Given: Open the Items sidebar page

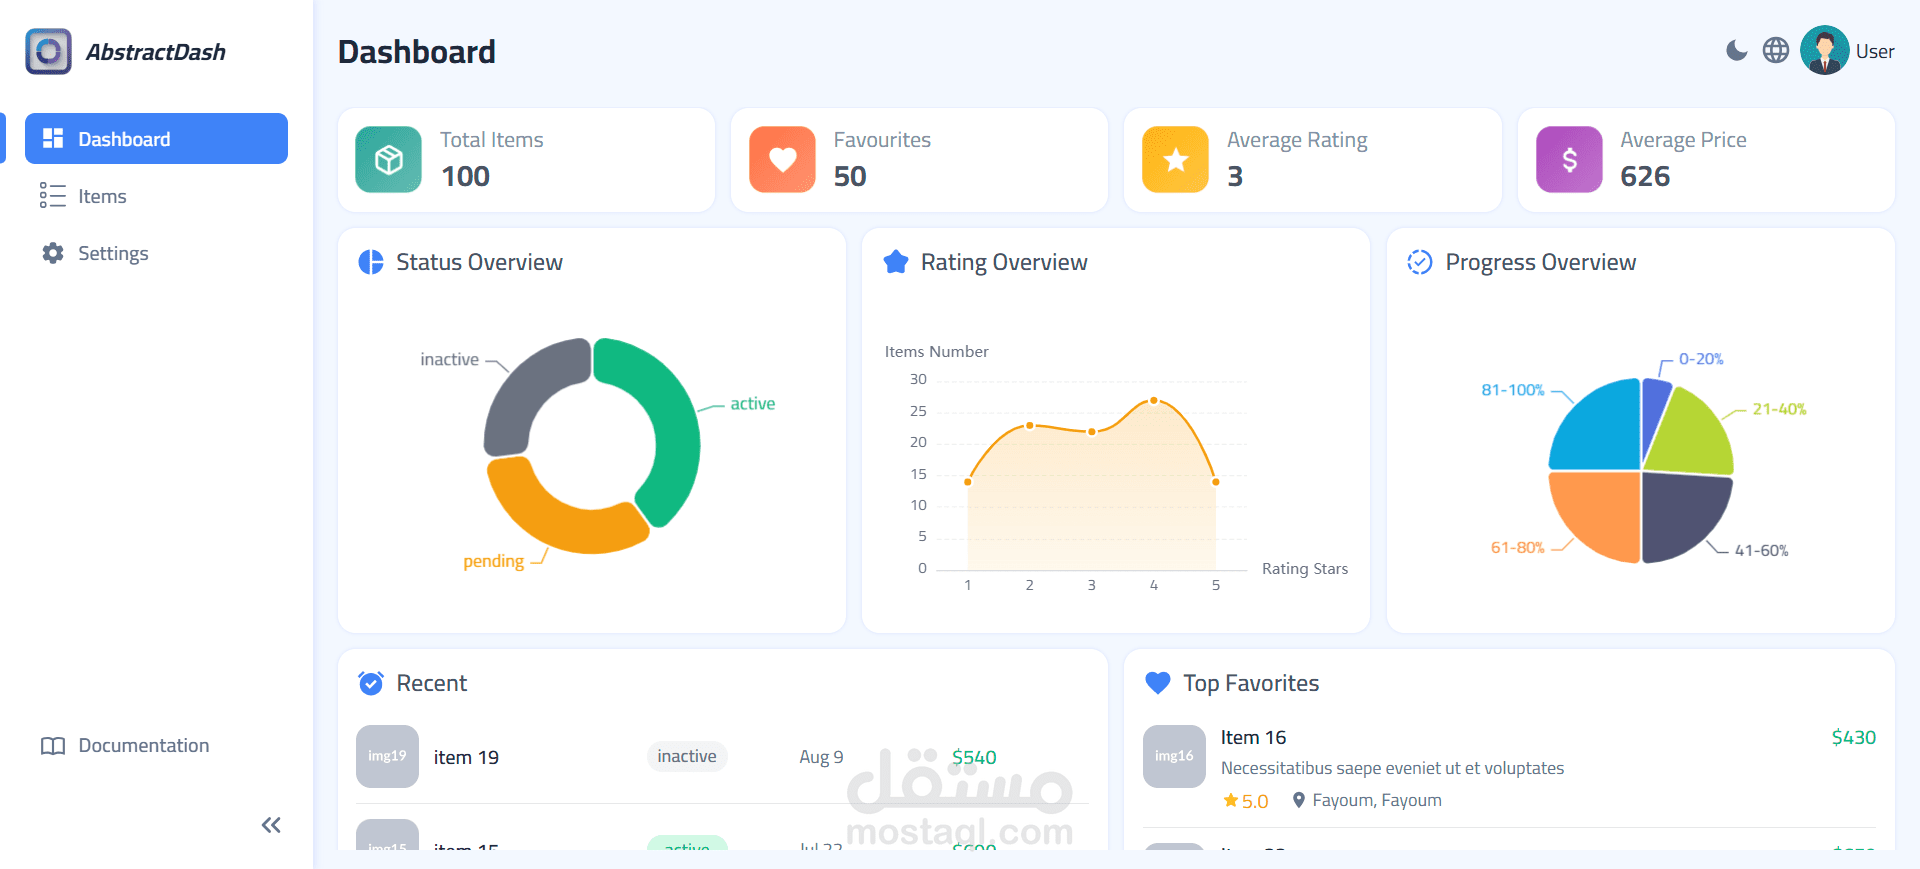Looking at the screenshot, I should click(x=156, y=196).
